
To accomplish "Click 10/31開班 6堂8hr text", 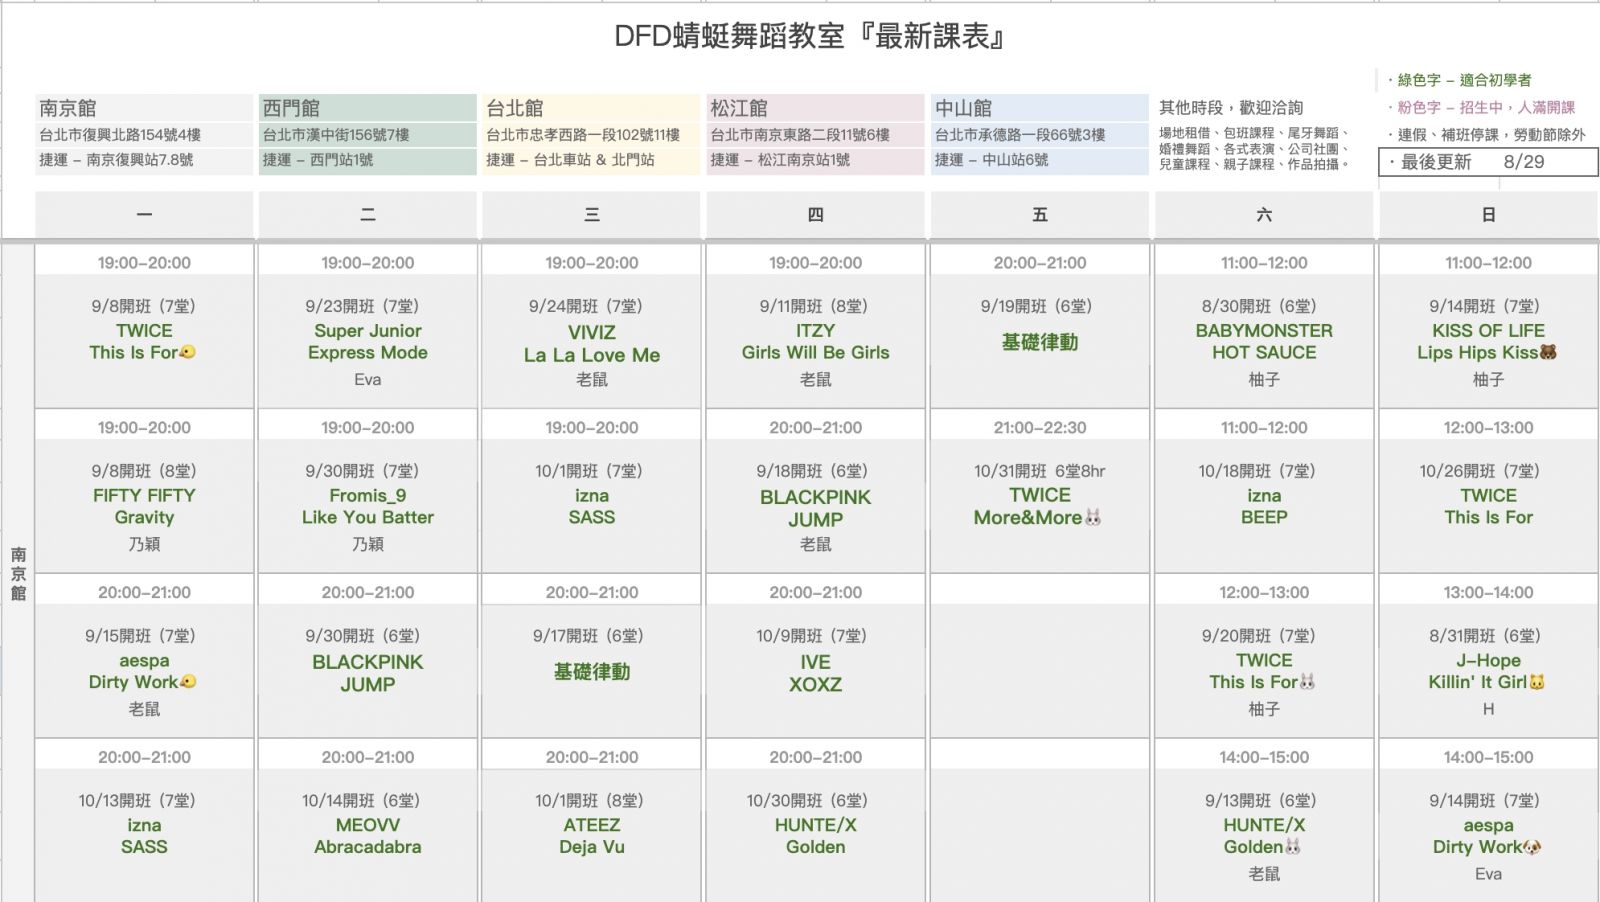I will click(1040, 471).
